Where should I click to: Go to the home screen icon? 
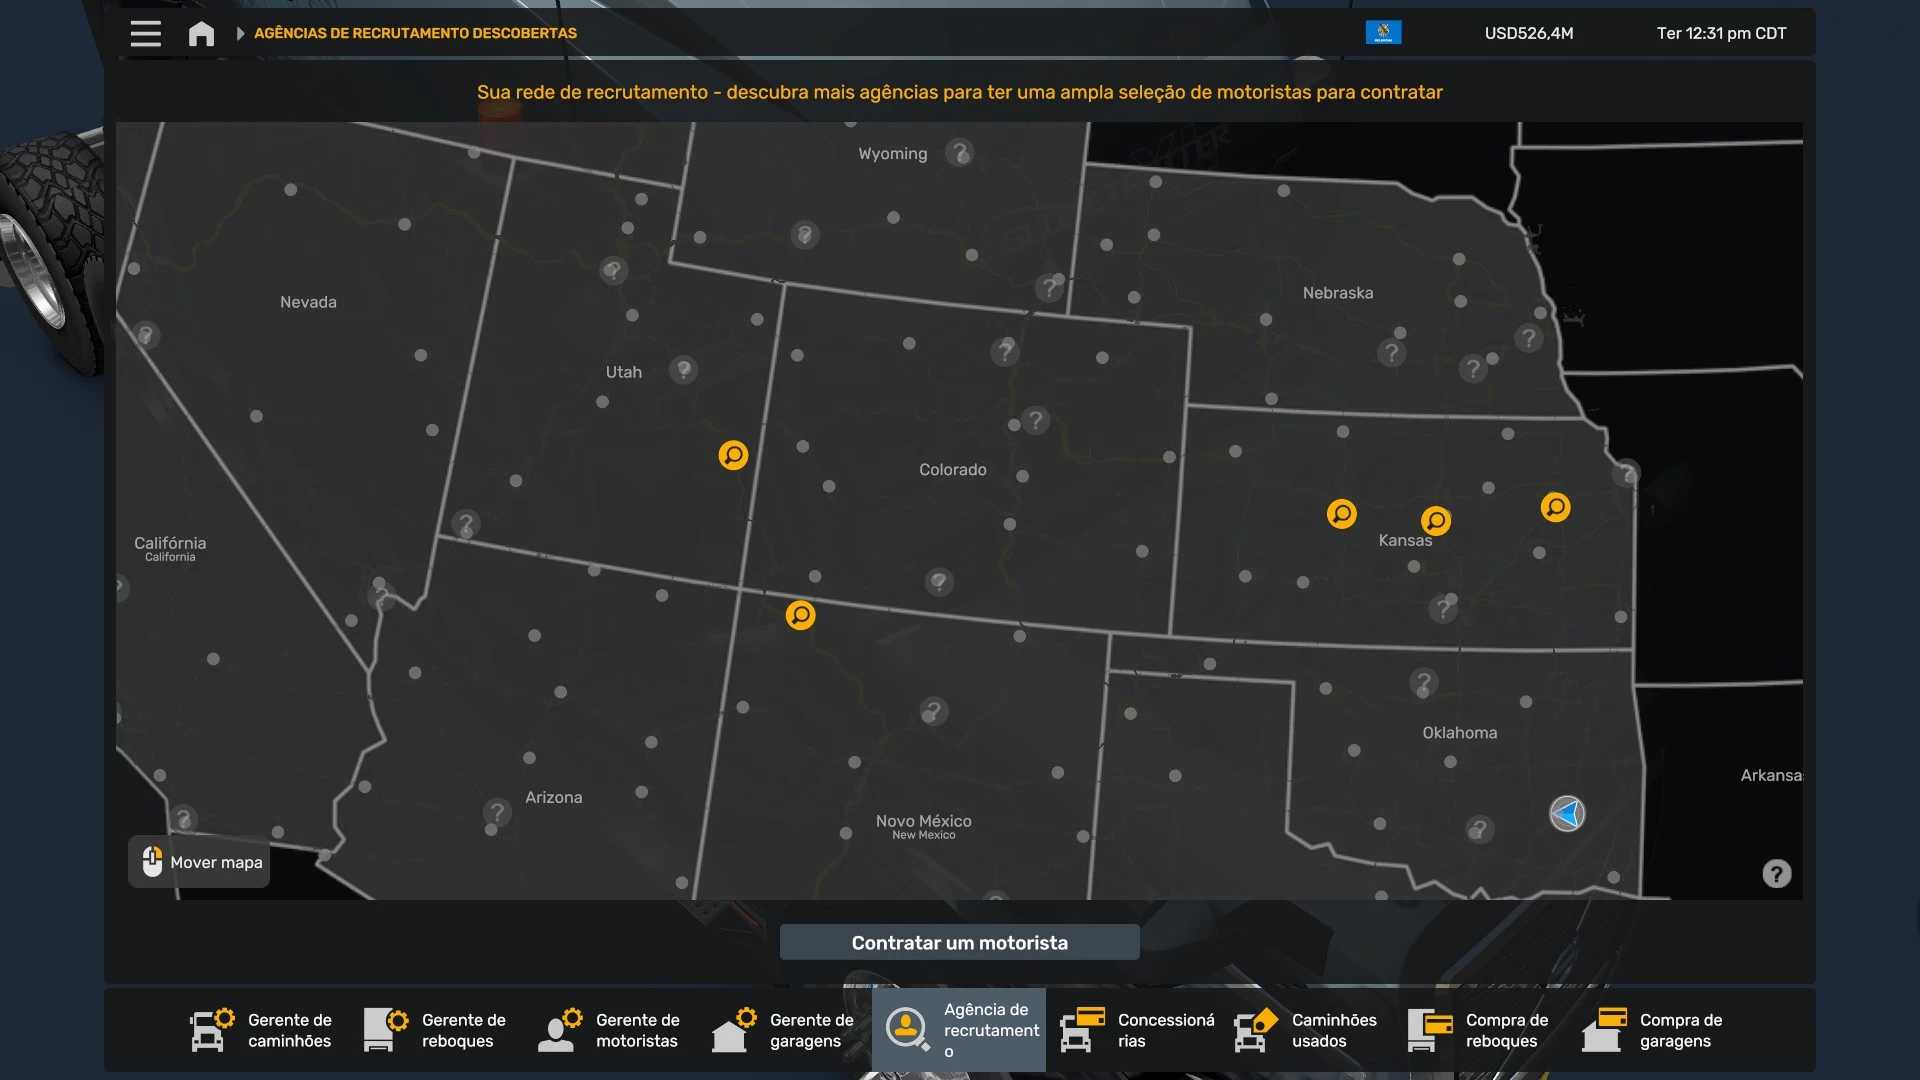201,33
